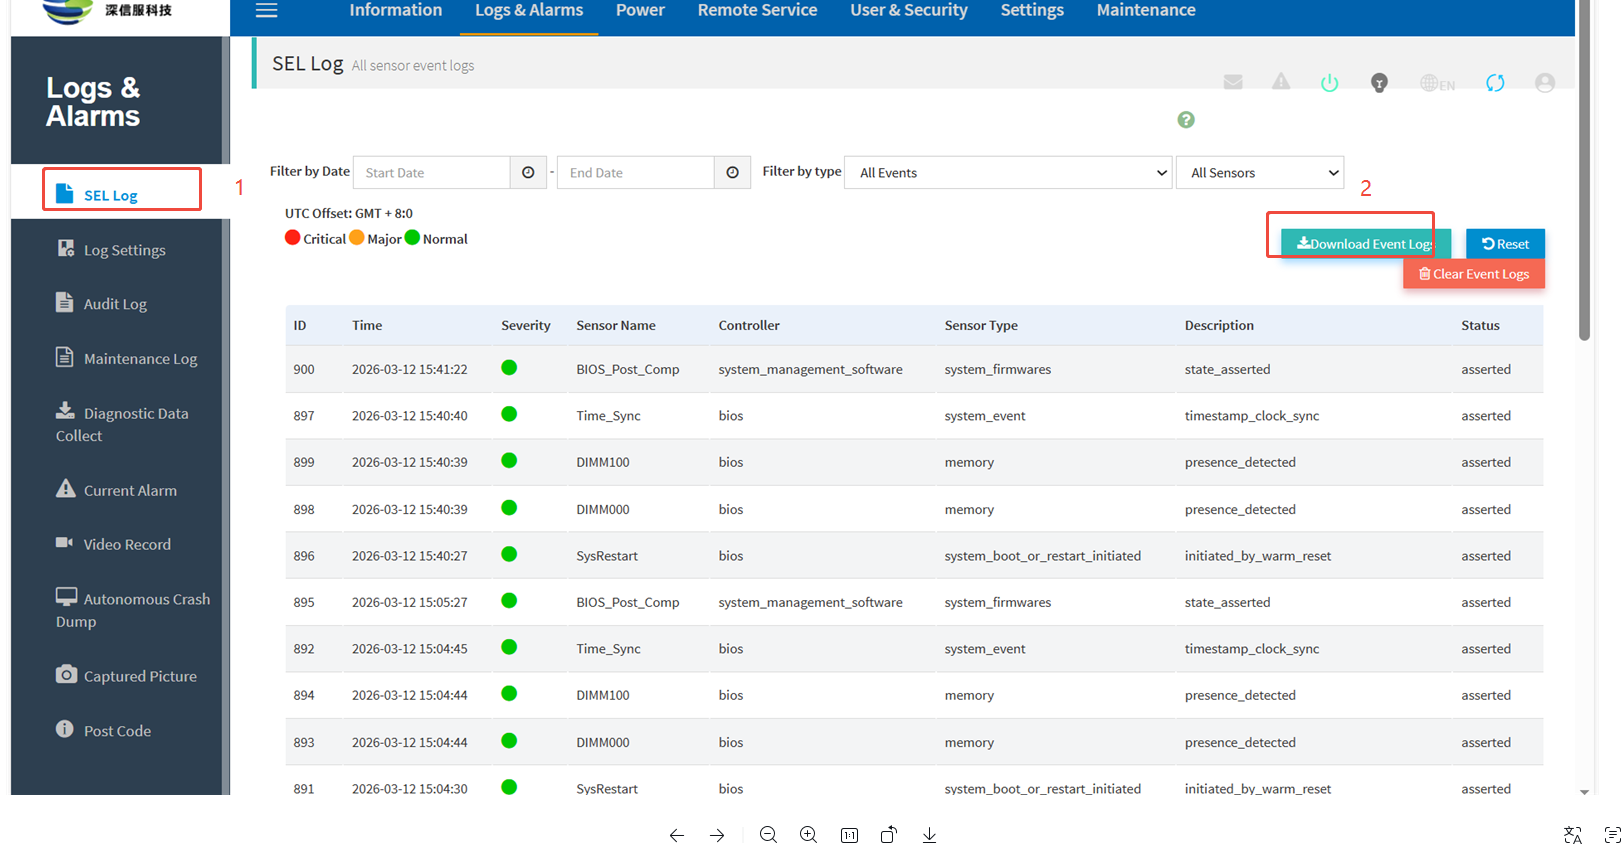
Task: Click the blue refresh icon
Action: pyautogui.click(x=1495, y=83)
